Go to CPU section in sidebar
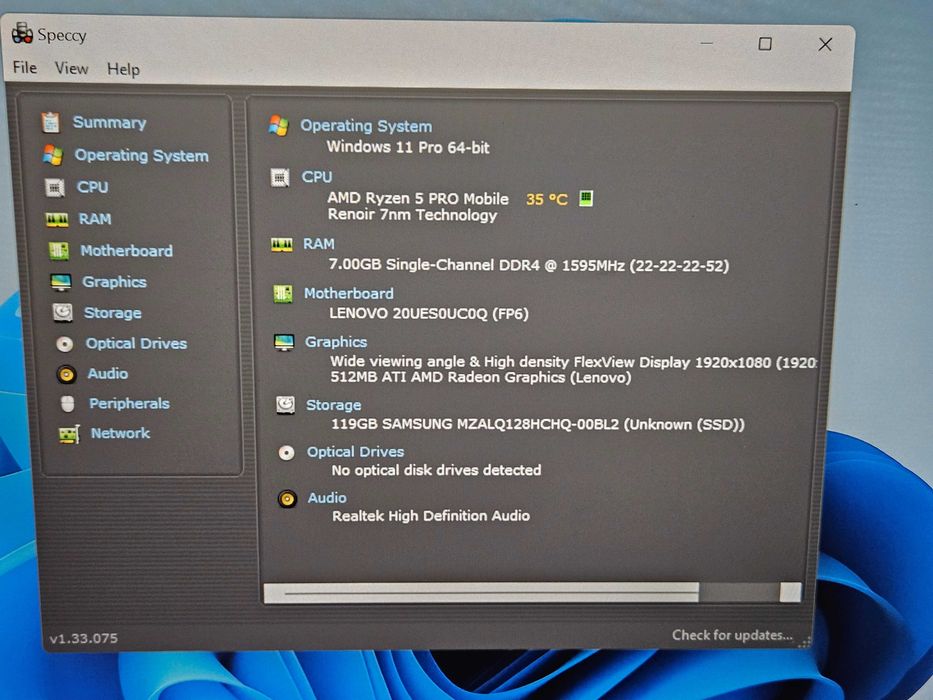Image resolution: width=933 pixels, height=700 pixels. (92, 188)
